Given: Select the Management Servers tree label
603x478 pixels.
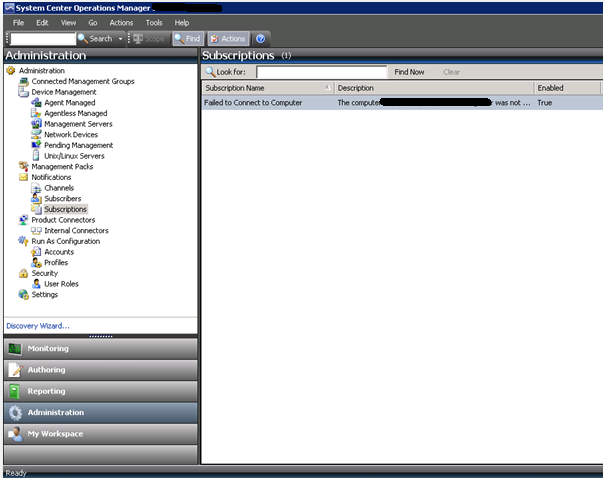Looking at the screenshot, I should coord(78,124).
